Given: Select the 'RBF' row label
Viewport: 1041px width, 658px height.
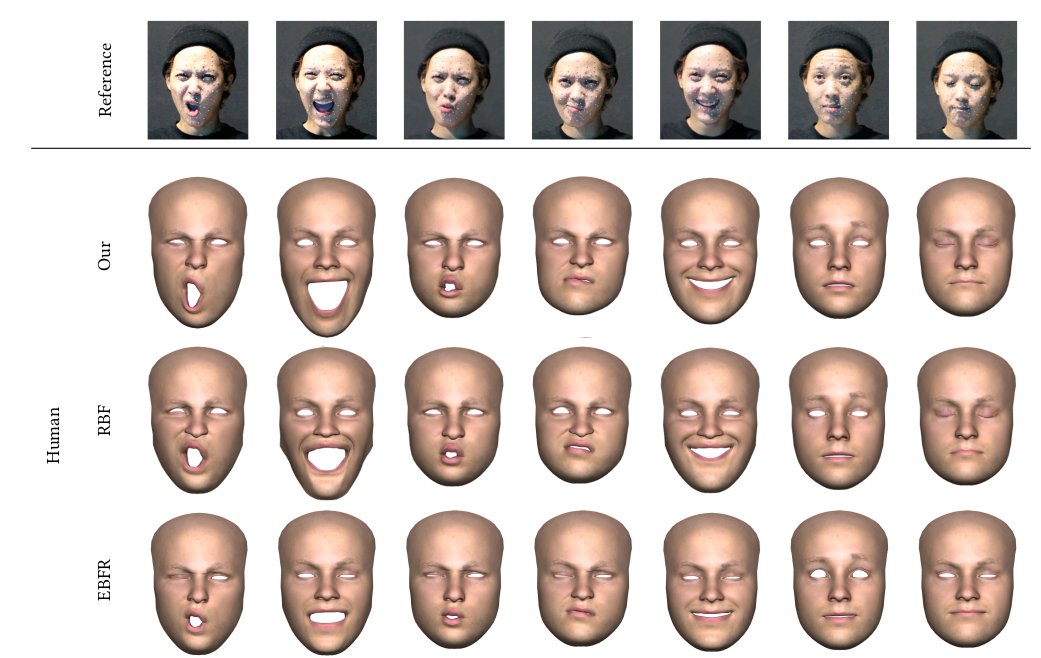Looking at the screenshot, I should click(x=104, y=420).
